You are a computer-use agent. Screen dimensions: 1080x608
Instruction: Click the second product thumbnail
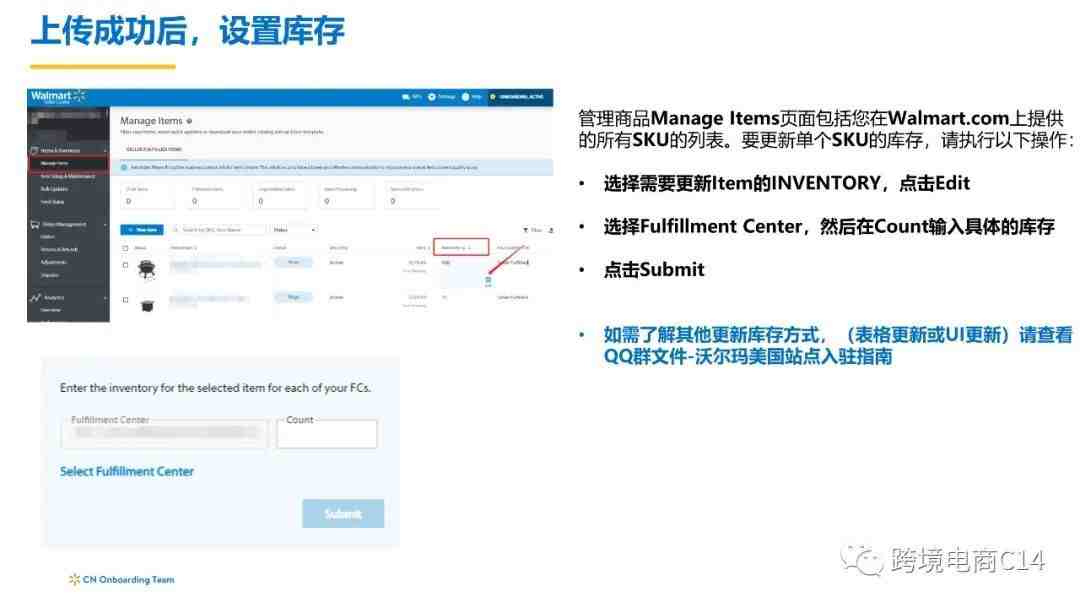(x=147, y=304)
